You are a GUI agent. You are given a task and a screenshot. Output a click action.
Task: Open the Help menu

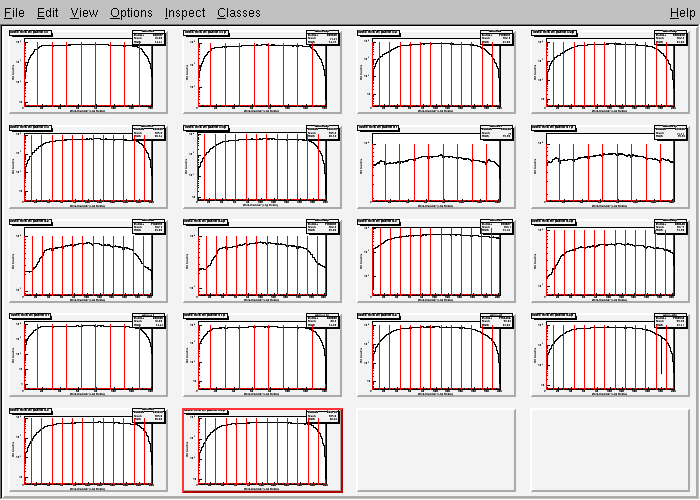(683, 12)
